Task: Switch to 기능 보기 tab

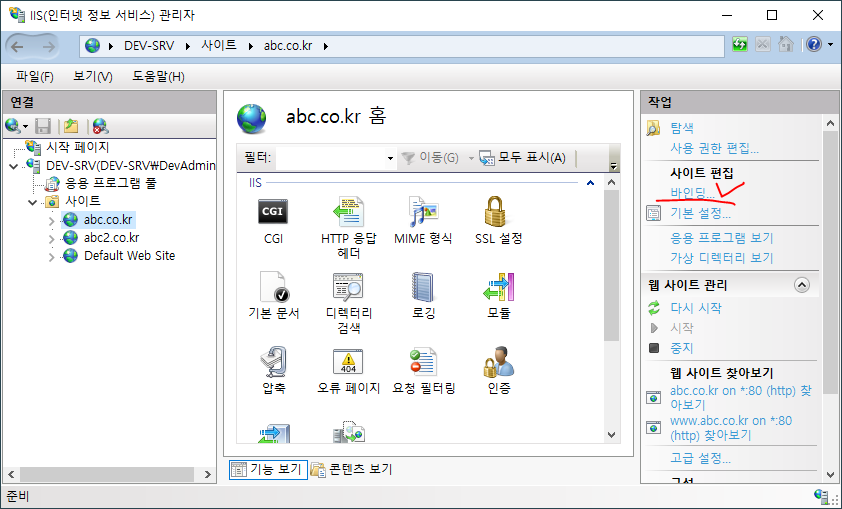Action: point(268,469)
